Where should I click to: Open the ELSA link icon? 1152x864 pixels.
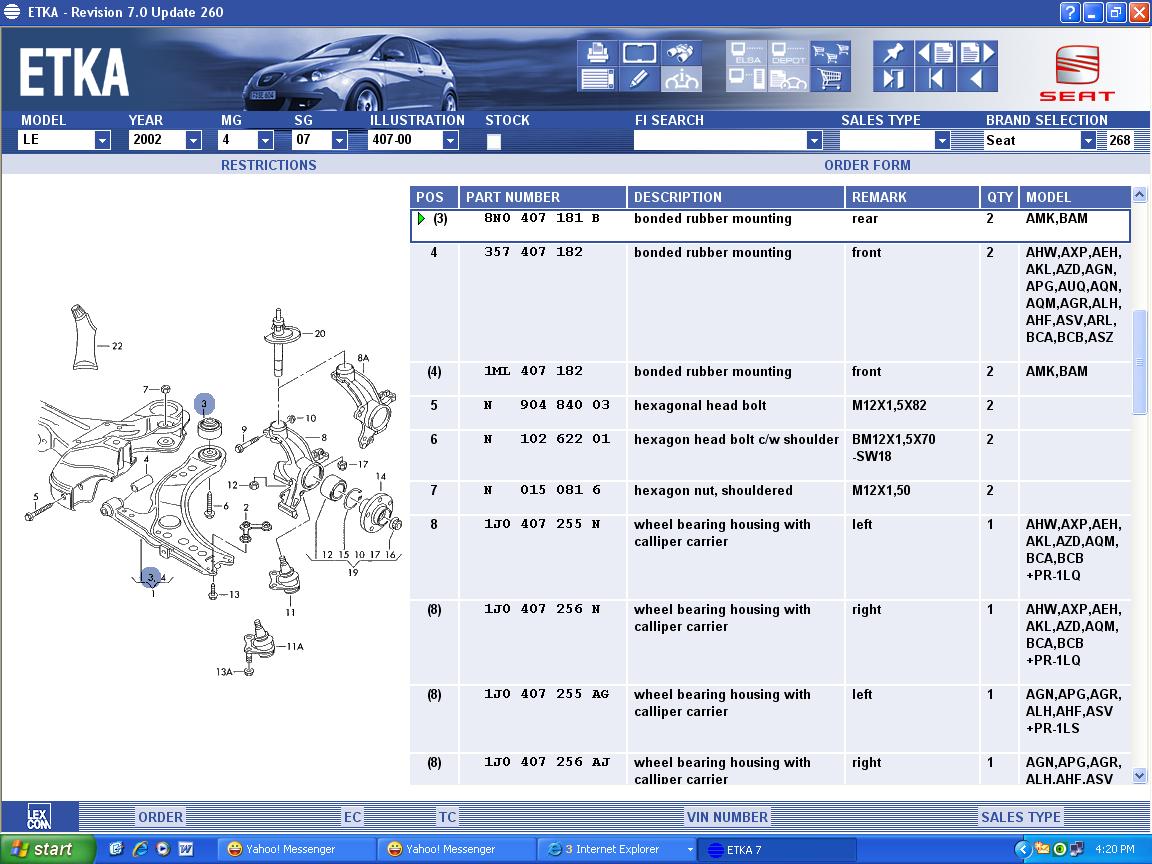[x=746, y=53]
